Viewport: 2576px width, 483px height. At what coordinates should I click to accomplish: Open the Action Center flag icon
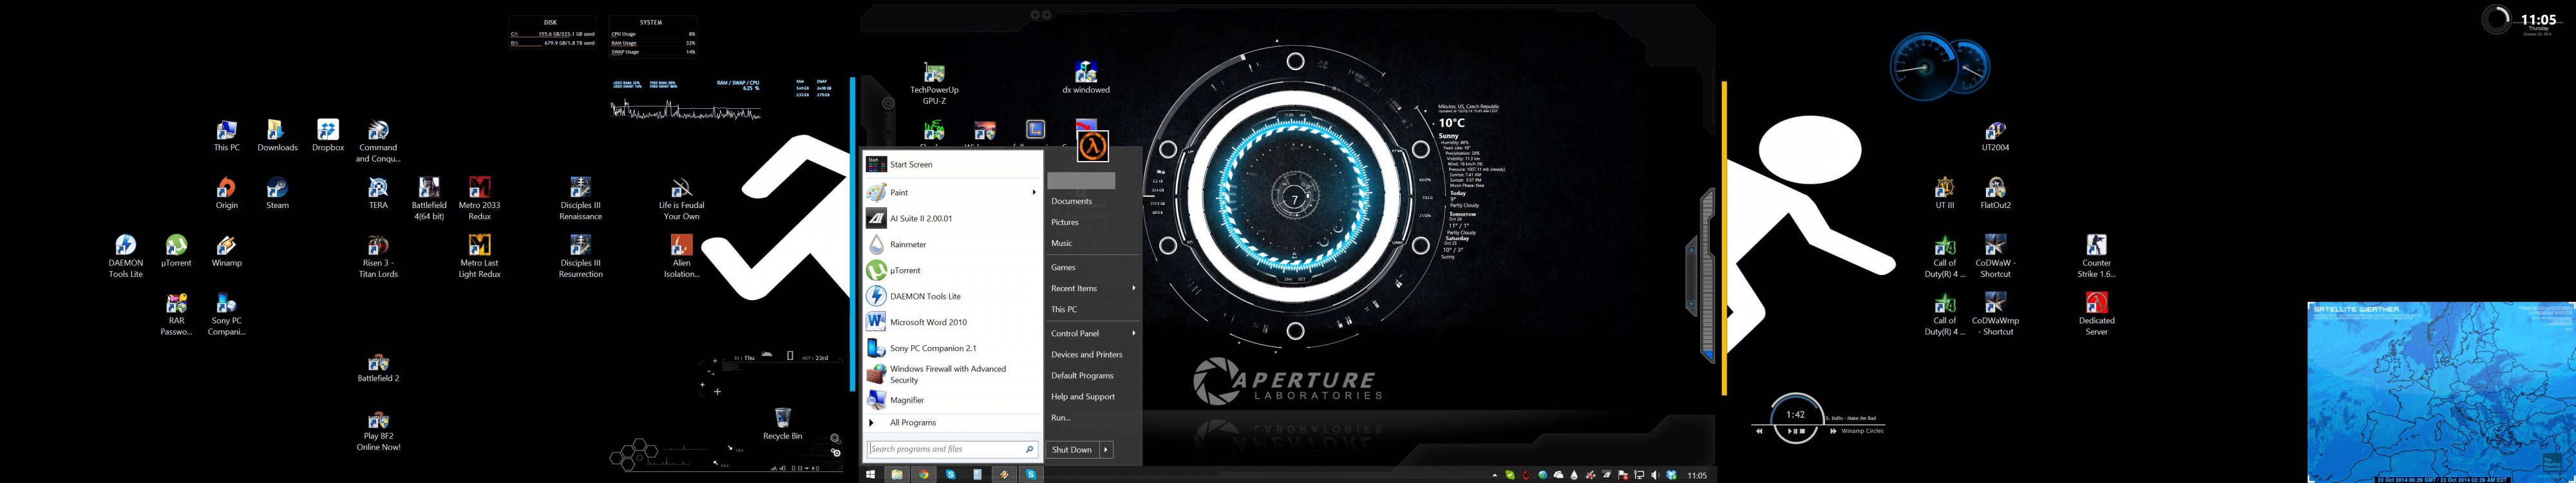[1623, 475]
